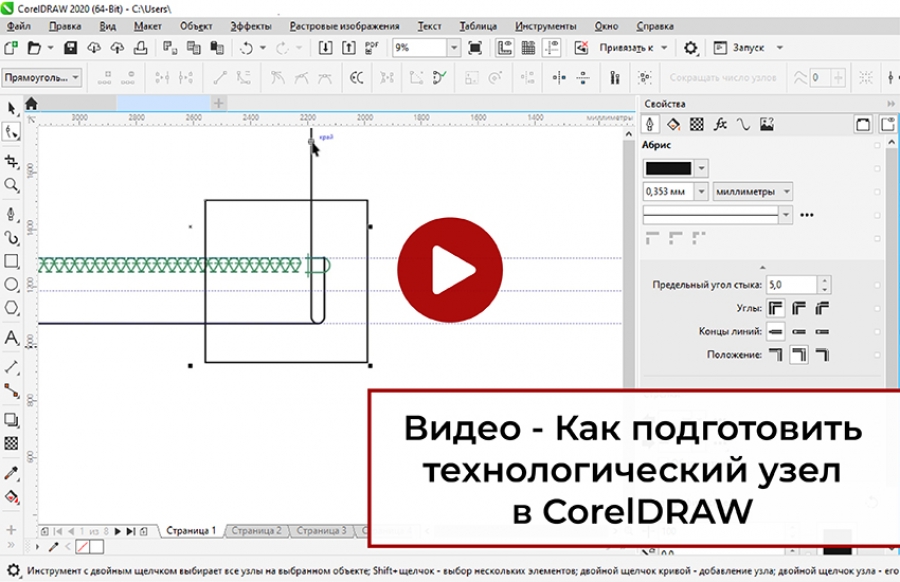Select the Ellipse tool
This screenshot has height=582, width=900.
point(11,285)
